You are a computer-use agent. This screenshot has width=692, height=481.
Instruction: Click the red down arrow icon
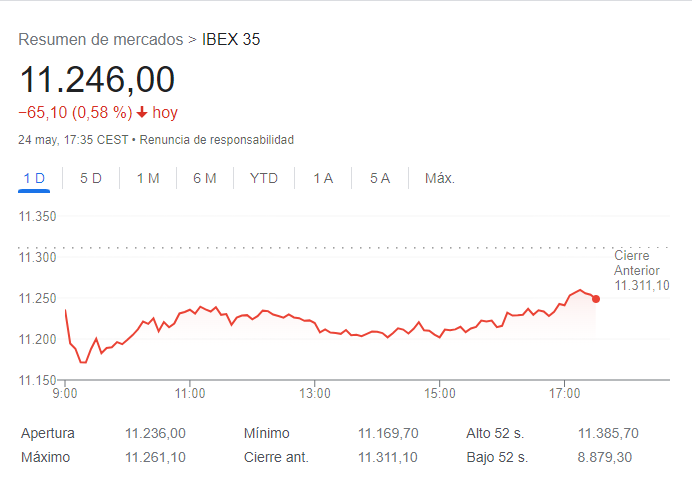pyautogui.click(x=143, y=113)
